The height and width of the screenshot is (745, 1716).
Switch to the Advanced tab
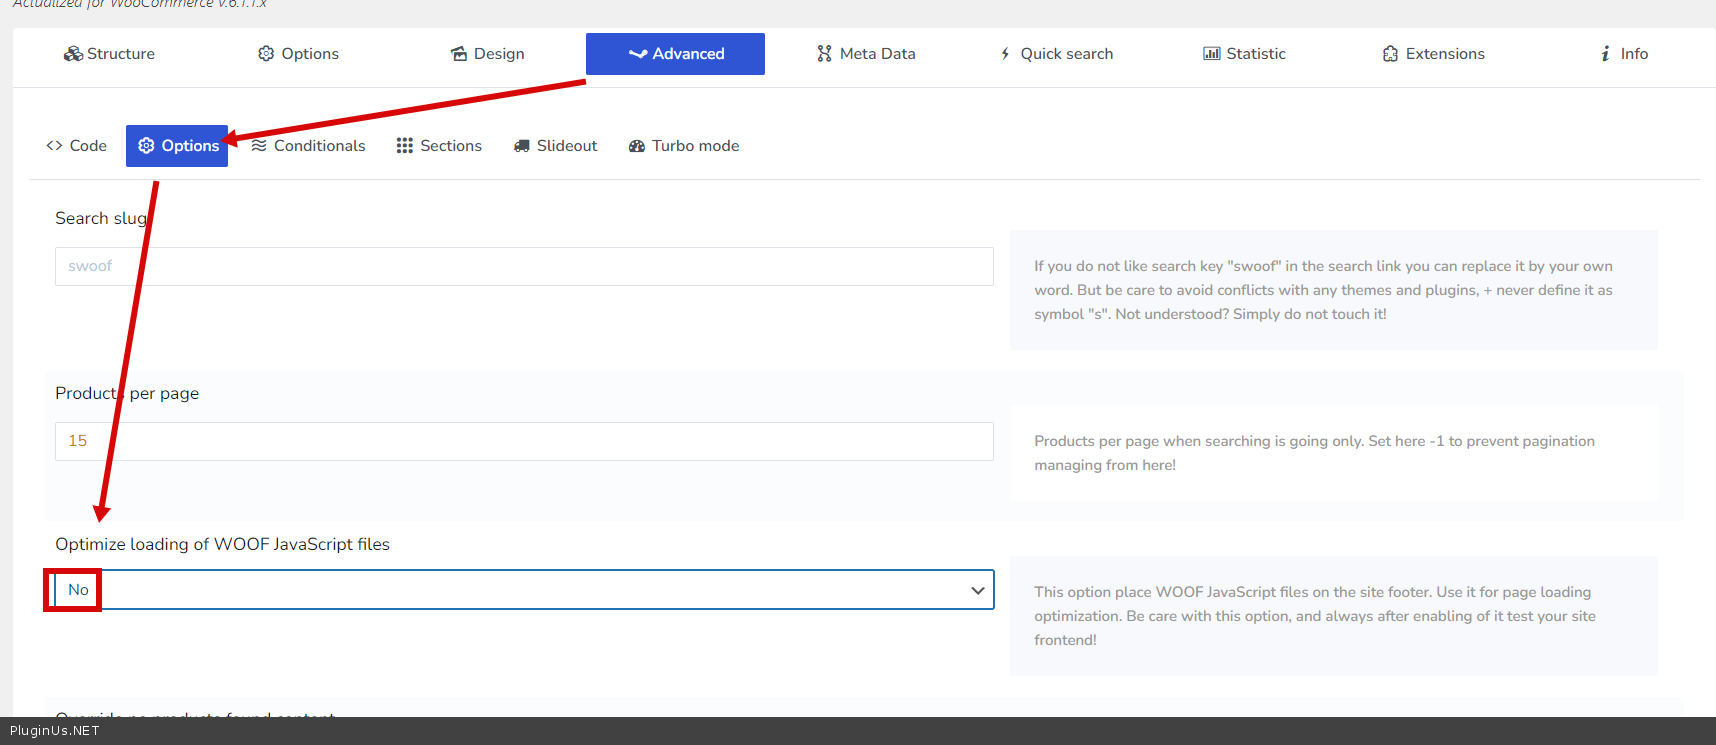[x=675, y=54]
